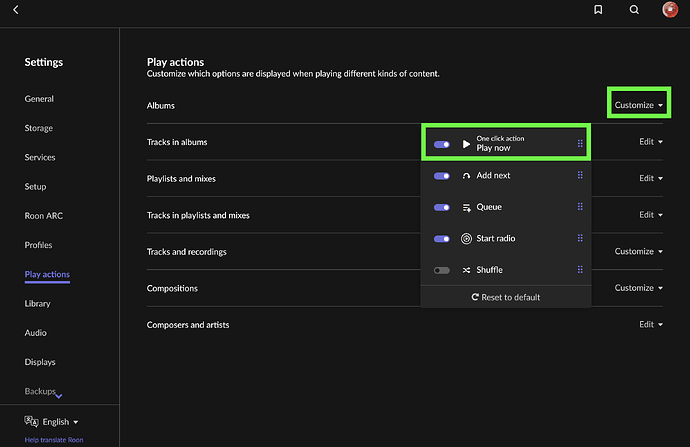Open the Help translate Roon link
Screen dimensions: 690x447
(54, 440)
